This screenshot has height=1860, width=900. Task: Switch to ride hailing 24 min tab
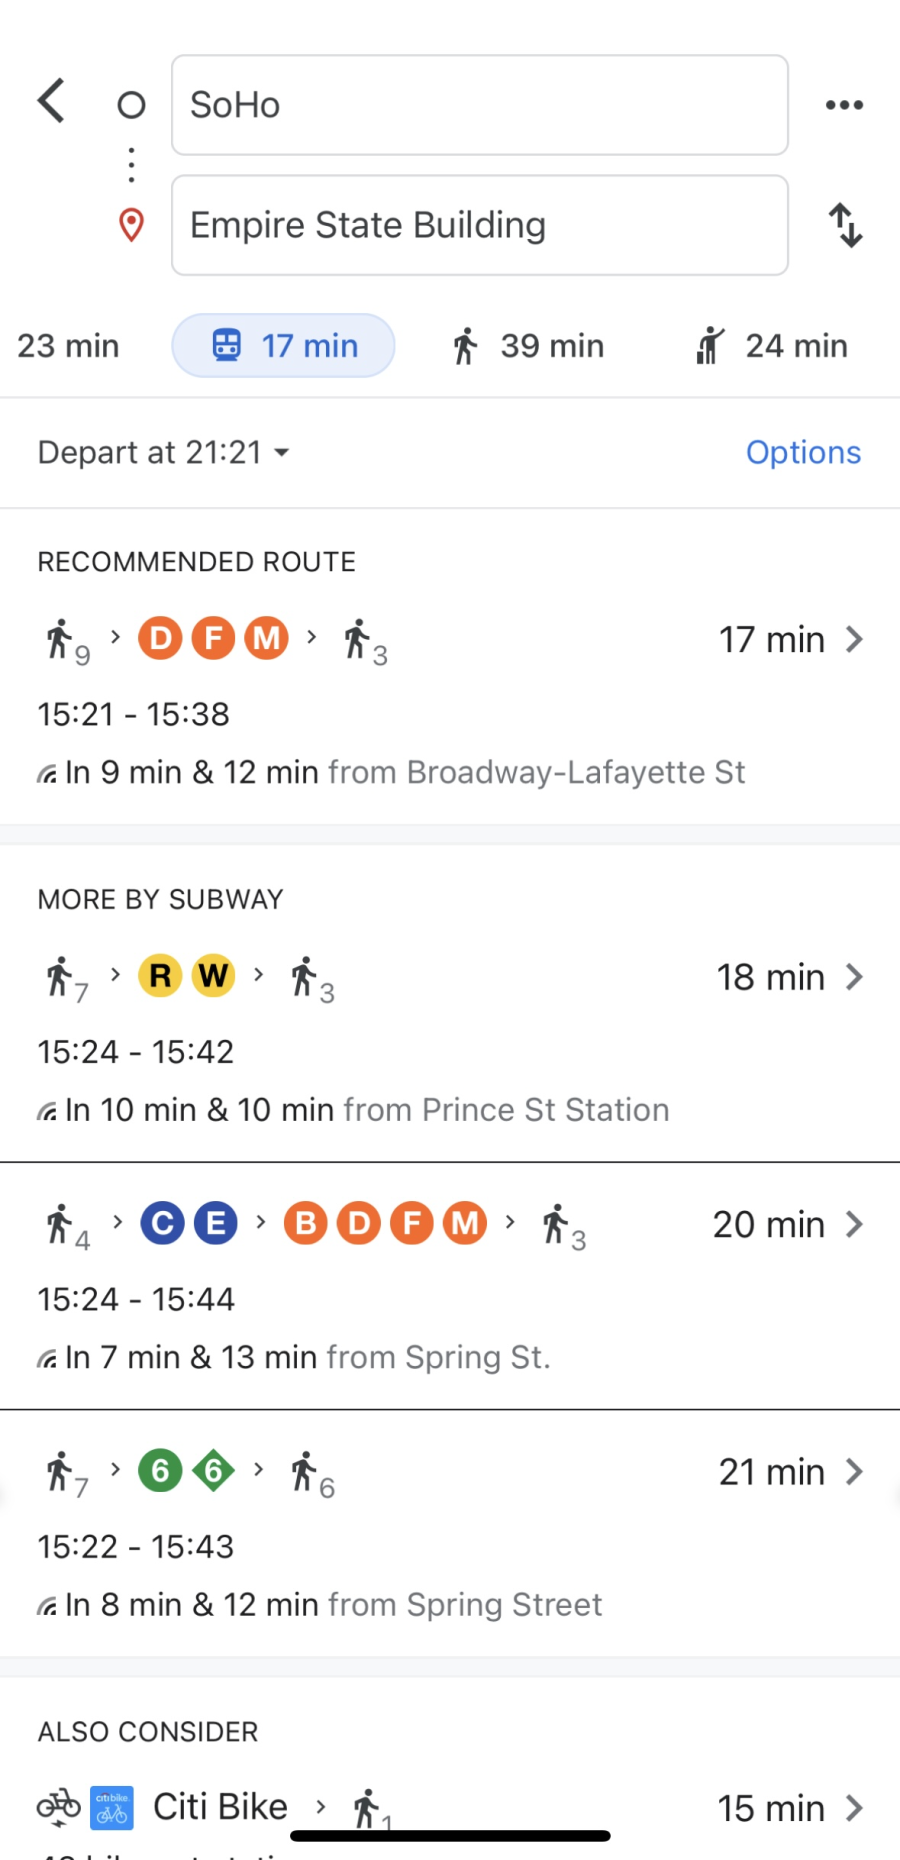(772, 346)
